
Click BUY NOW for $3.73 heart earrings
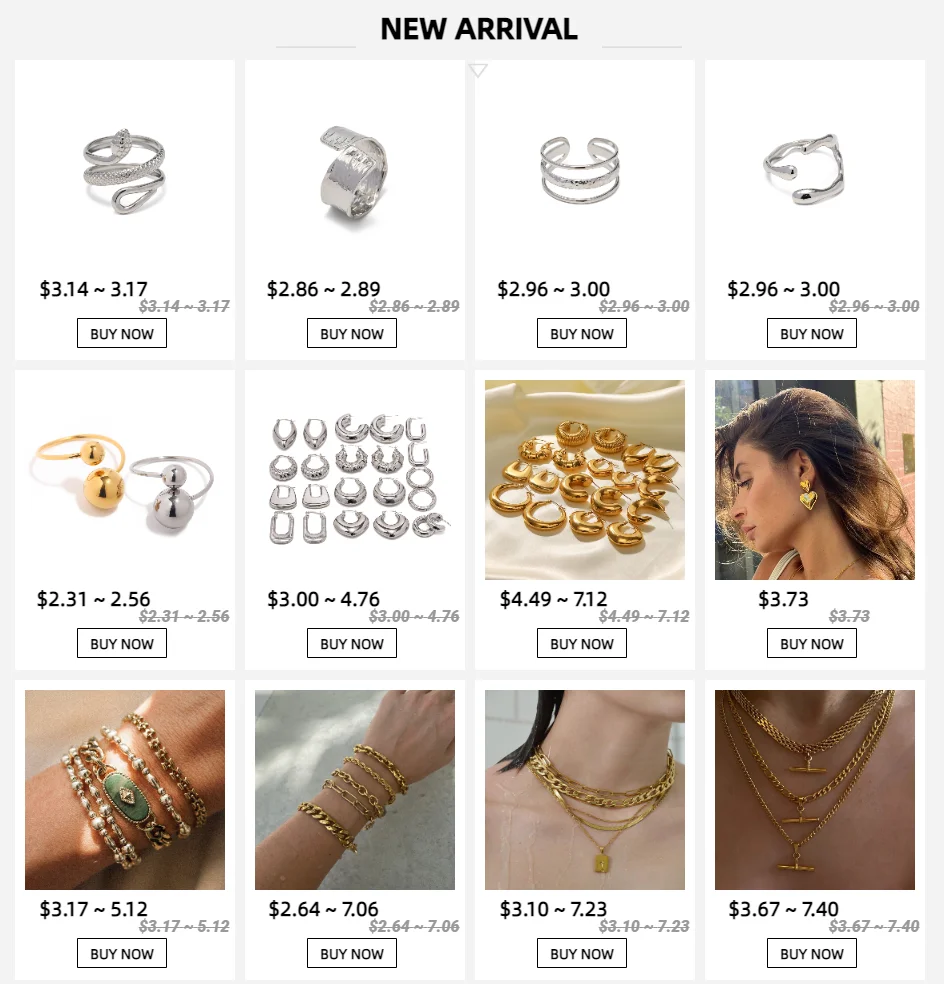pyautogui.click(x=812, y=643)
